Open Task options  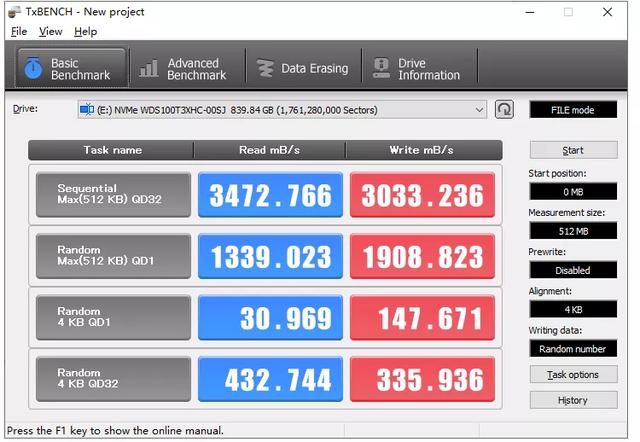tap(573, 374)
